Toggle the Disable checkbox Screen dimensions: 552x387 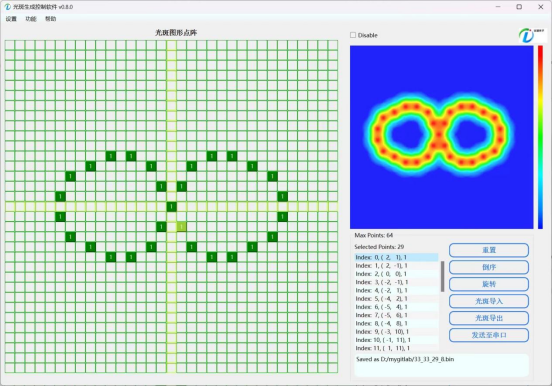pos(353,35)
